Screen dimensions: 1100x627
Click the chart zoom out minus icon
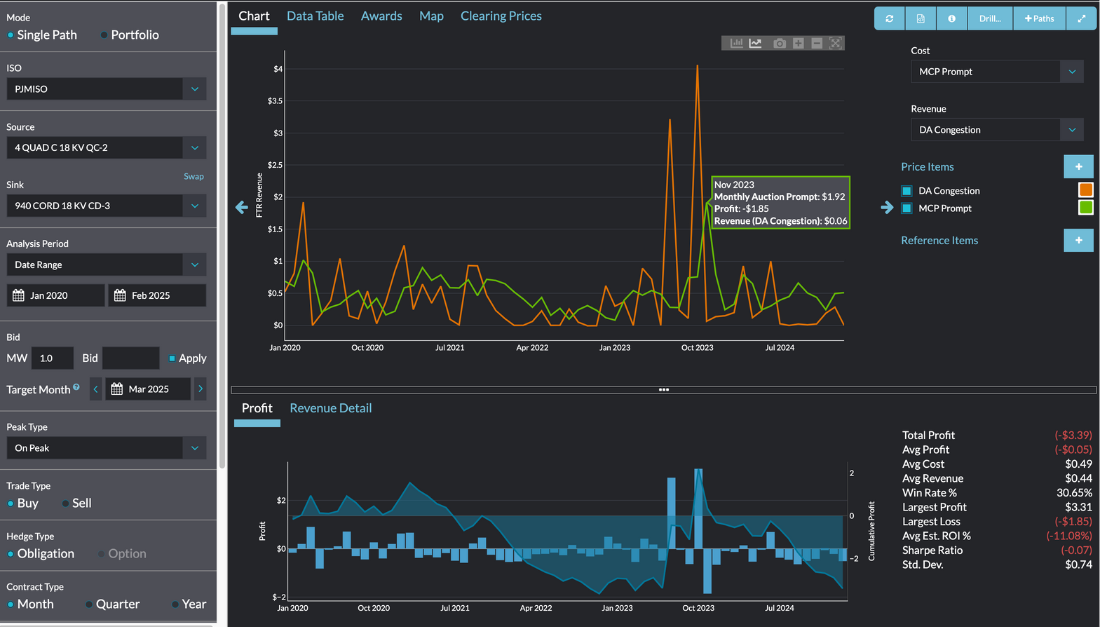pyautogui.click(x=817, y=43)
